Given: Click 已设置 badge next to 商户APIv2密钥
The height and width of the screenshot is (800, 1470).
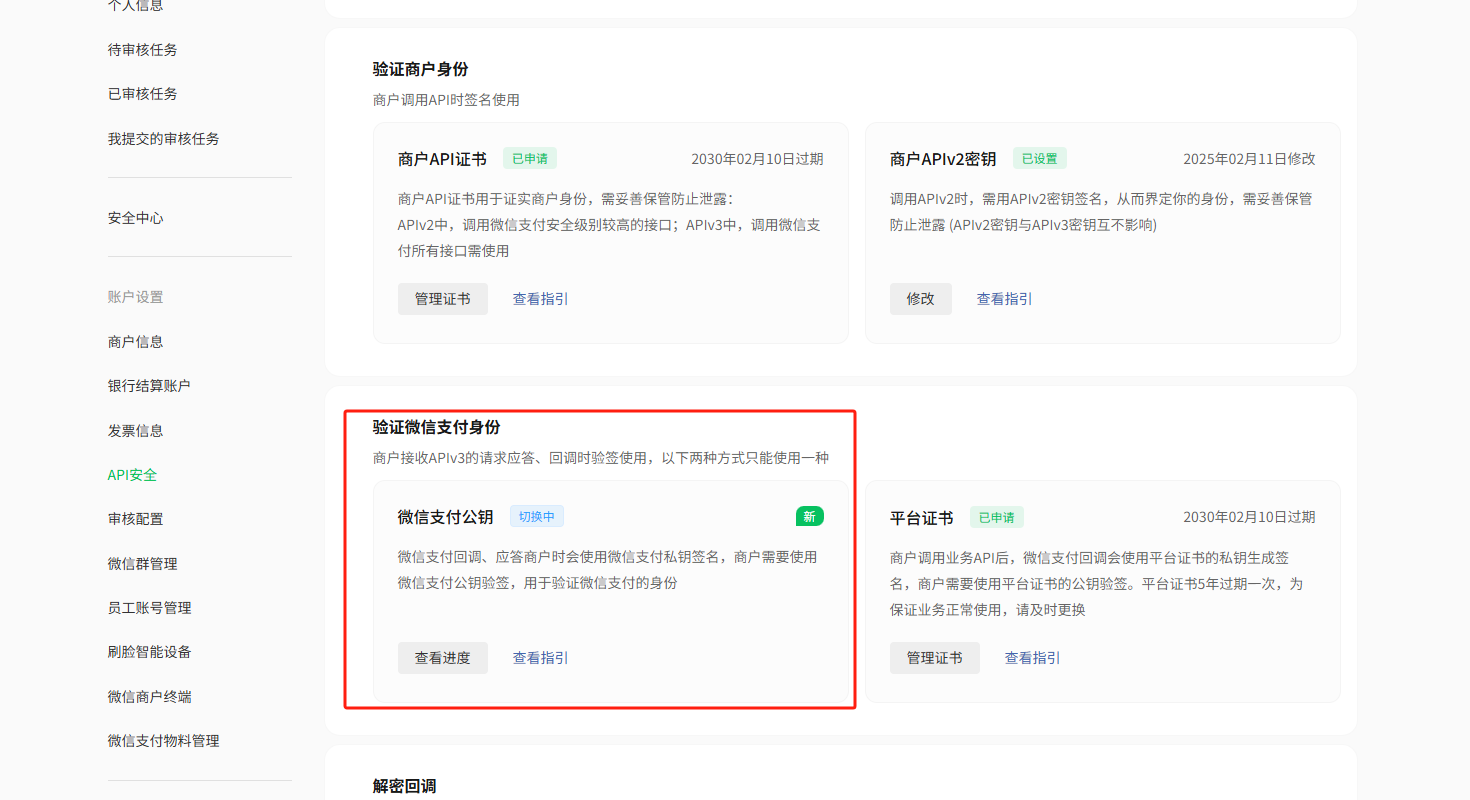Looking at the screenshot, I should pyautogui.click(x=1039, y=158).
